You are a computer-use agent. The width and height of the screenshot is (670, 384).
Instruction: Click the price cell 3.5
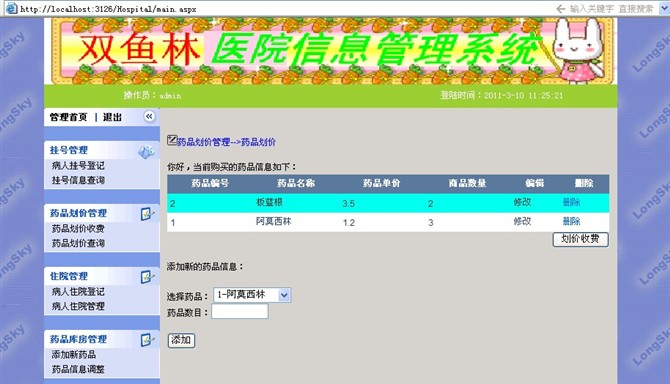349,204
